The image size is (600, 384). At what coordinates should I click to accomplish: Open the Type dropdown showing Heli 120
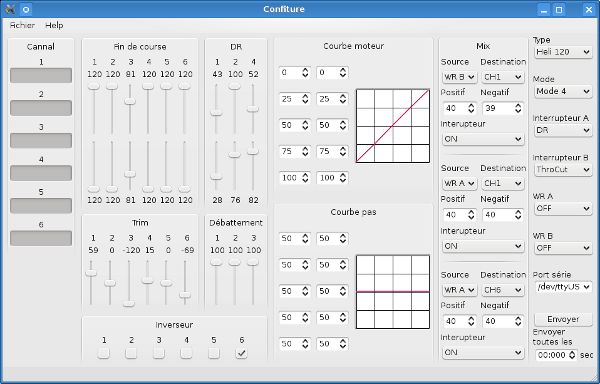click(x=563, y=52)
